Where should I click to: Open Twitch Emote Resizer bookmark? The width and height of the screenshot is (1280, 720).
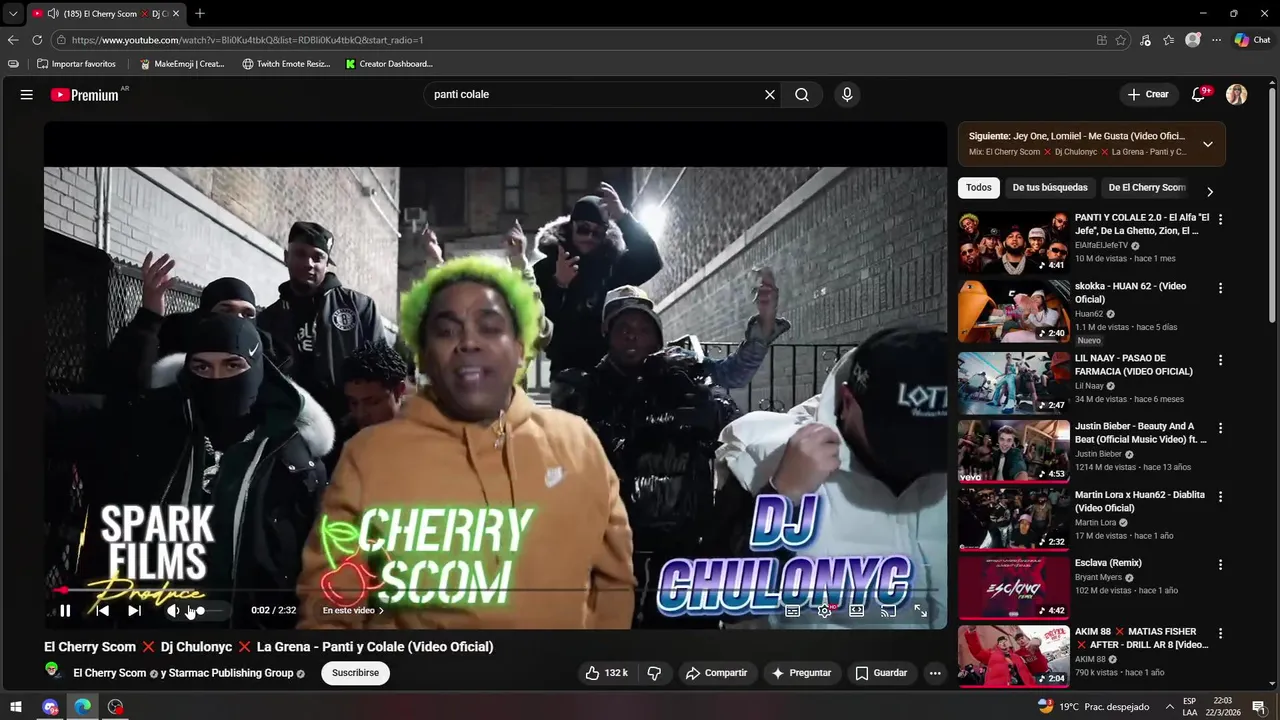pos(286,64)
